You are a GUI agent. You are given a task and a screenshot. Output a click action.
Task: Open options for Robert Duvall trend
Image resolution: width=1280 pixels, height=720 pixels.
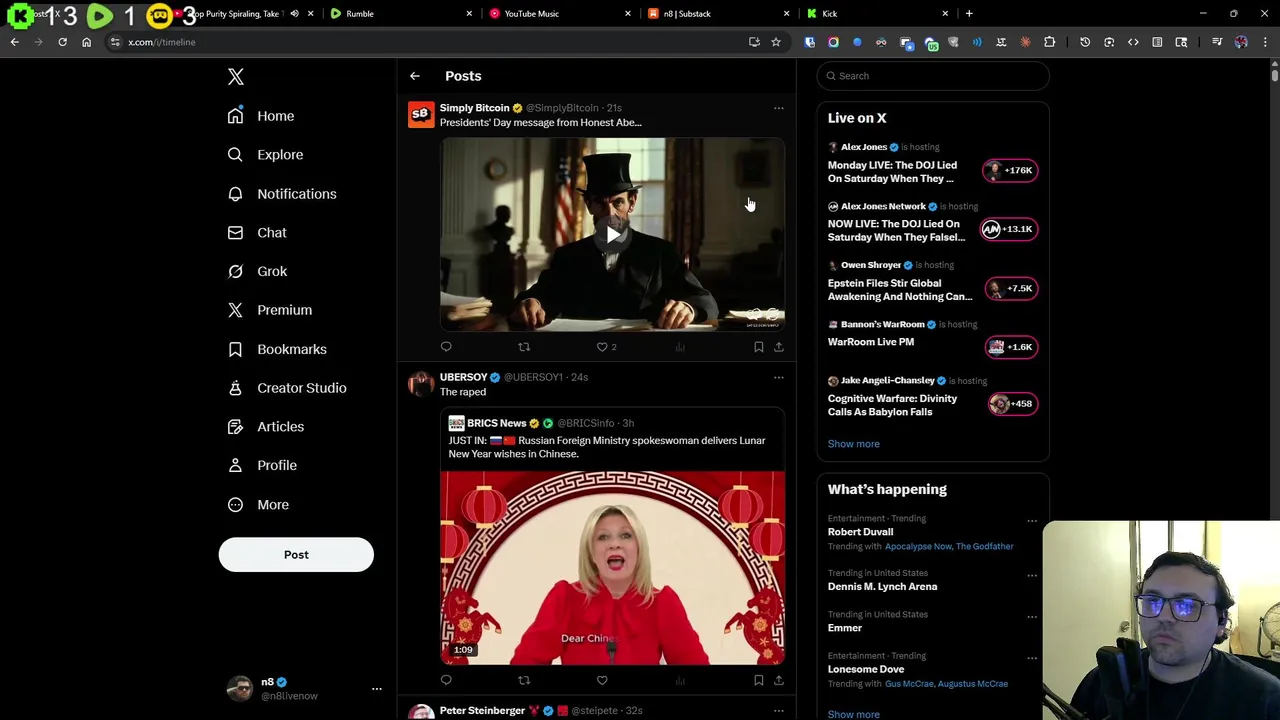(1031, 520)
